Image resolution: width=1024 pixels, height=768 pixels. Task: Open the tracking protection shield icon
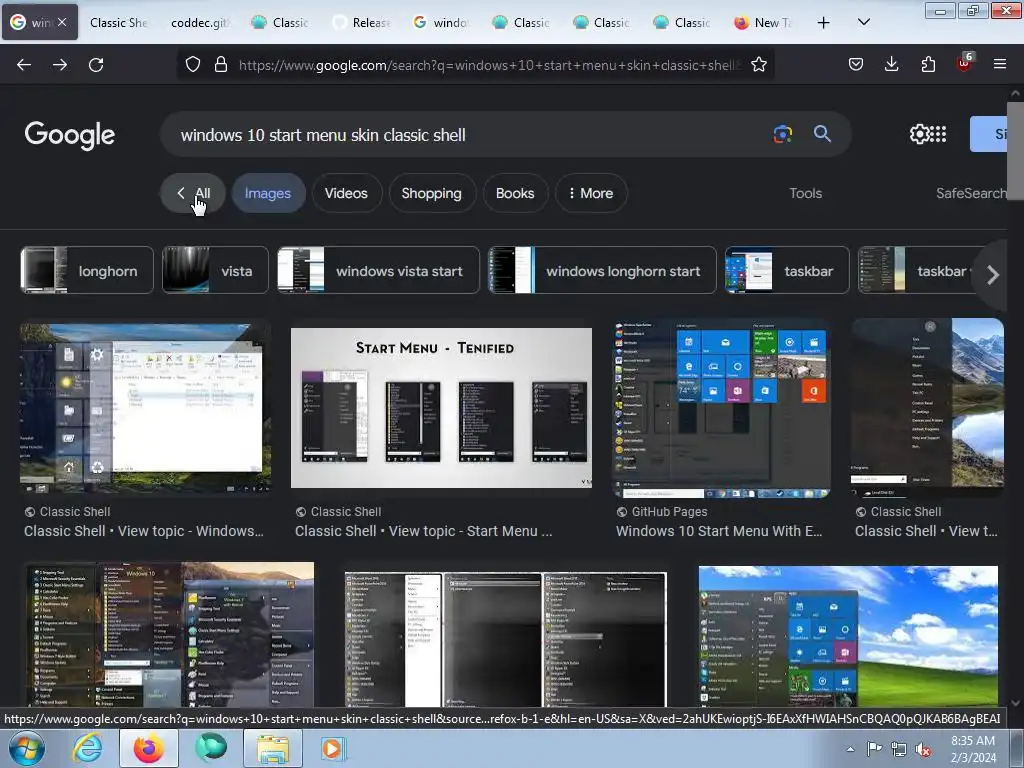(193, 64)
